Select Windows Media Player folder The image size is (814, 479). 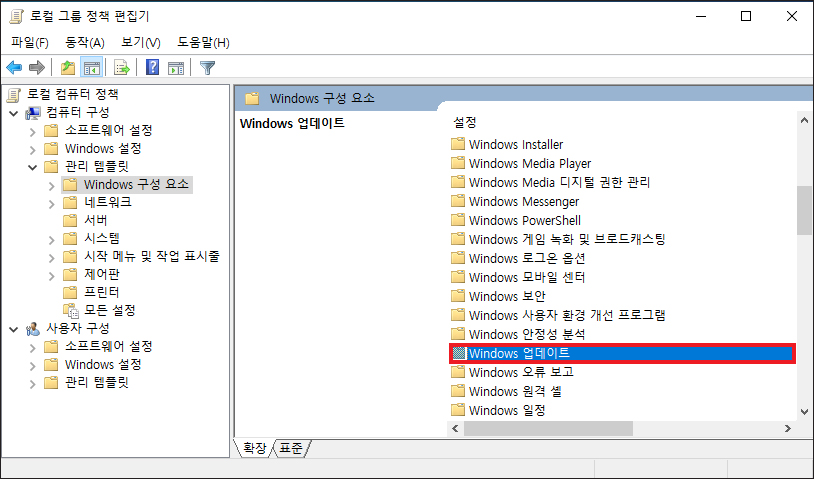(530, 163)
